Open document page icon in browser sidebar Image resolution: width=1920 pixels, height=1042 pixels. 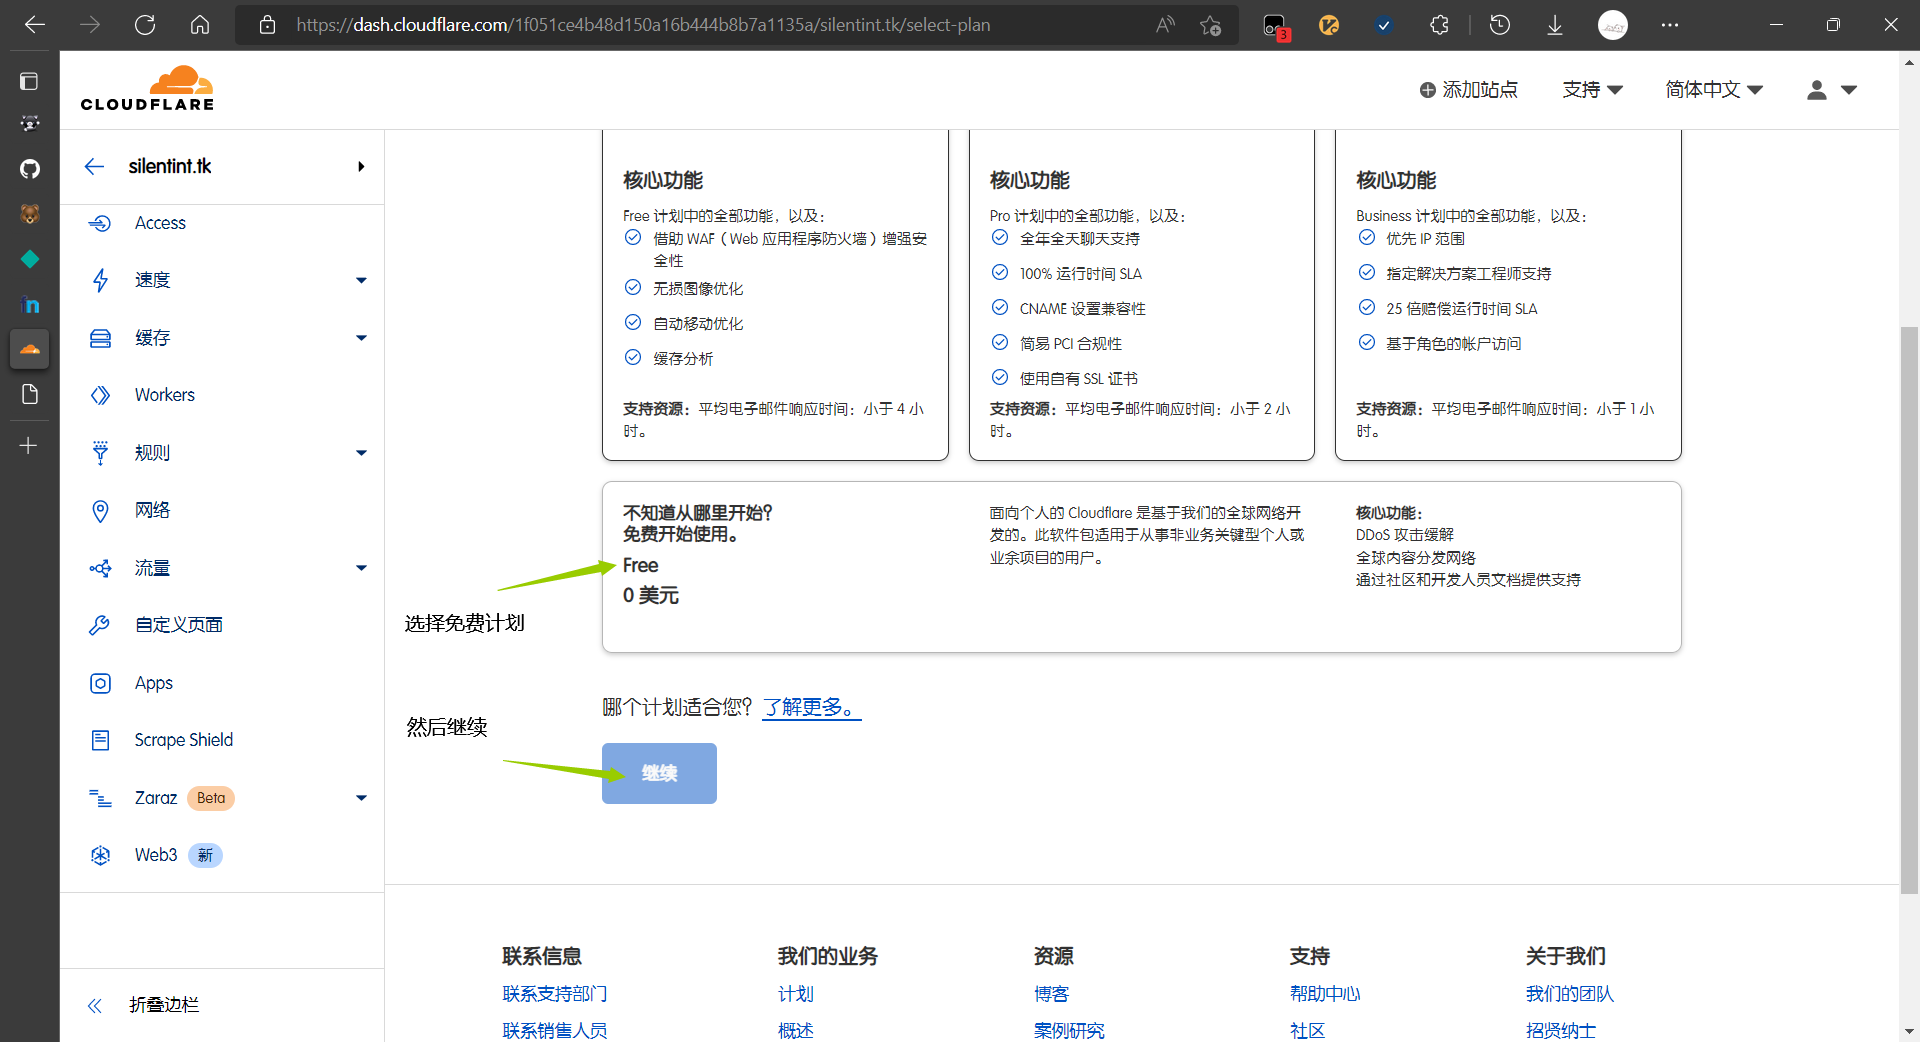30,394
